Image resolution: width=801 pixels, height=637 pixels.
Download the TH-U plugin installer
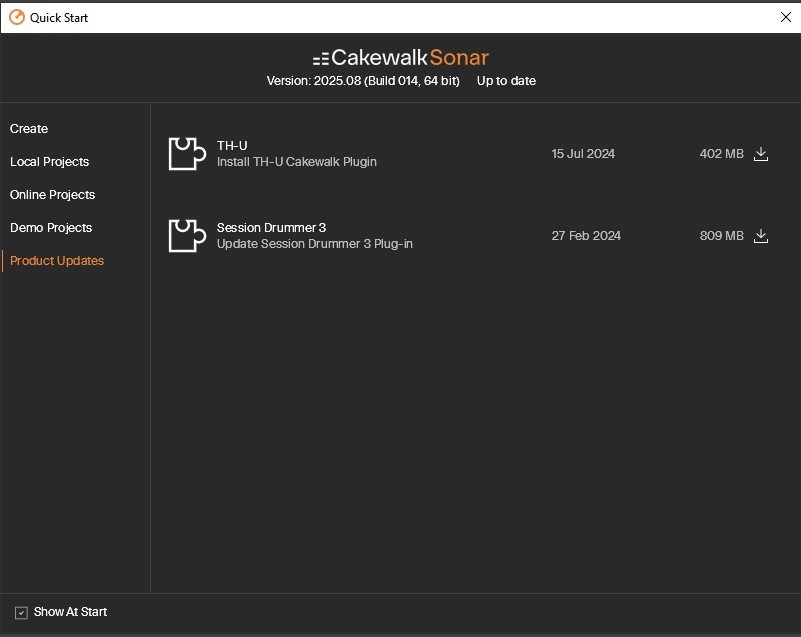pyautogui.click(x=761, y=154)
